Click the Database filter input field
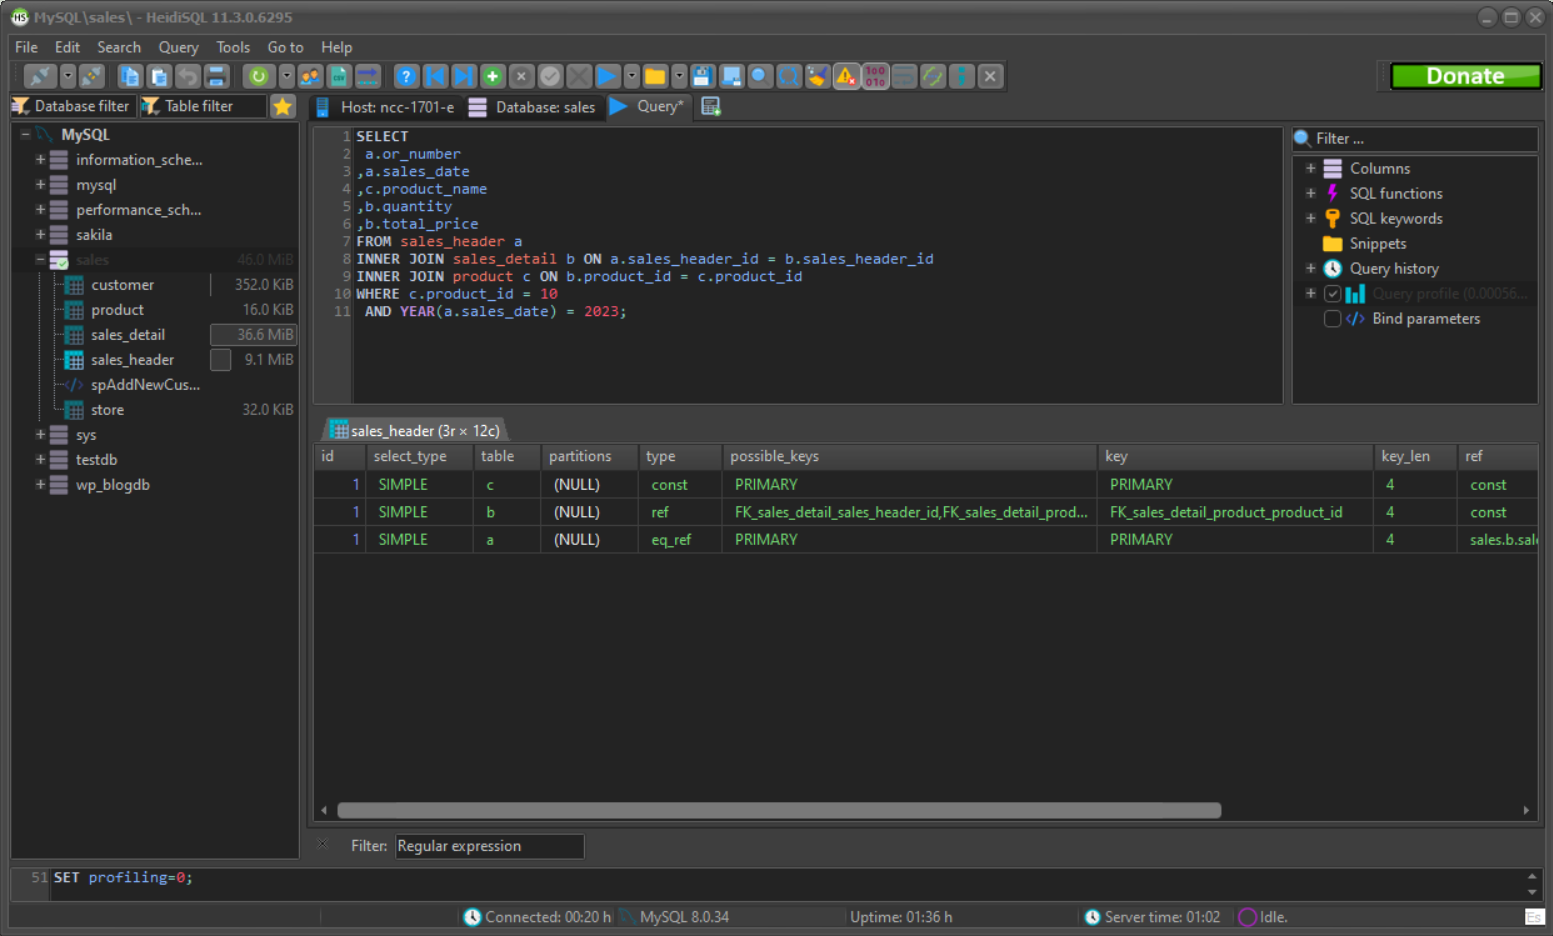Image resolution: width=1553 pixels, height=936 pixels. [x=72, y=106]
